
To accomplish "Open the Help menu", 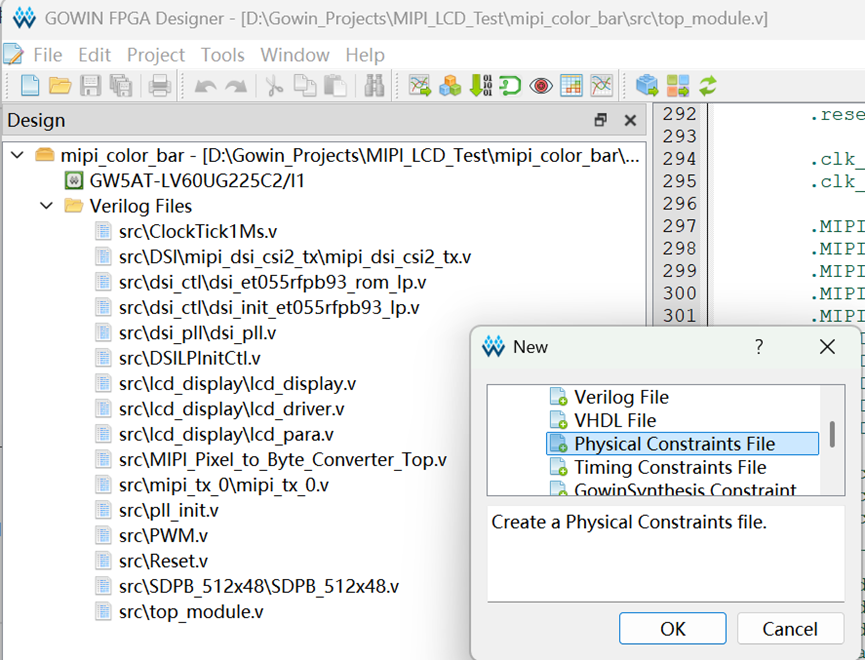I will point(365,55).
